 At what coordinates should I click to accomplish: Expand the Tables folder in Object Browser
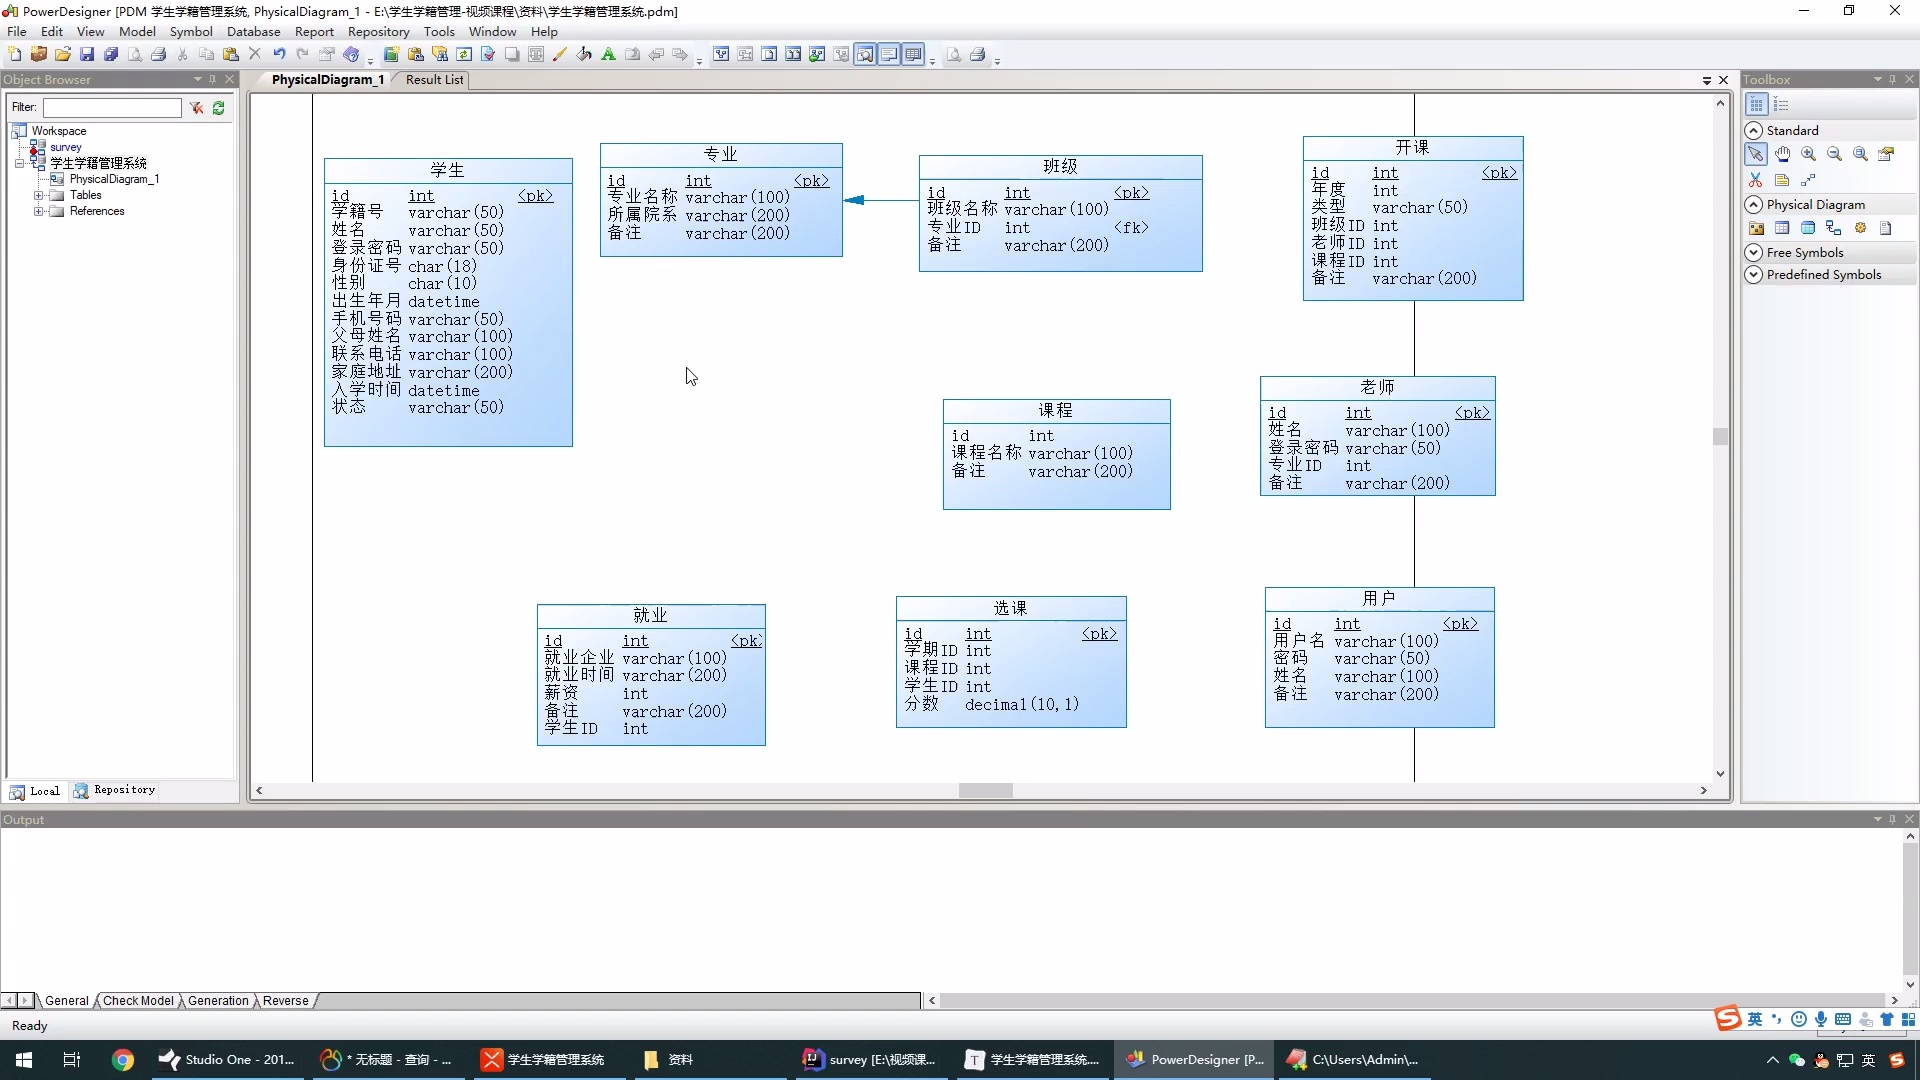pyautogui.click(x=38, y=196)
